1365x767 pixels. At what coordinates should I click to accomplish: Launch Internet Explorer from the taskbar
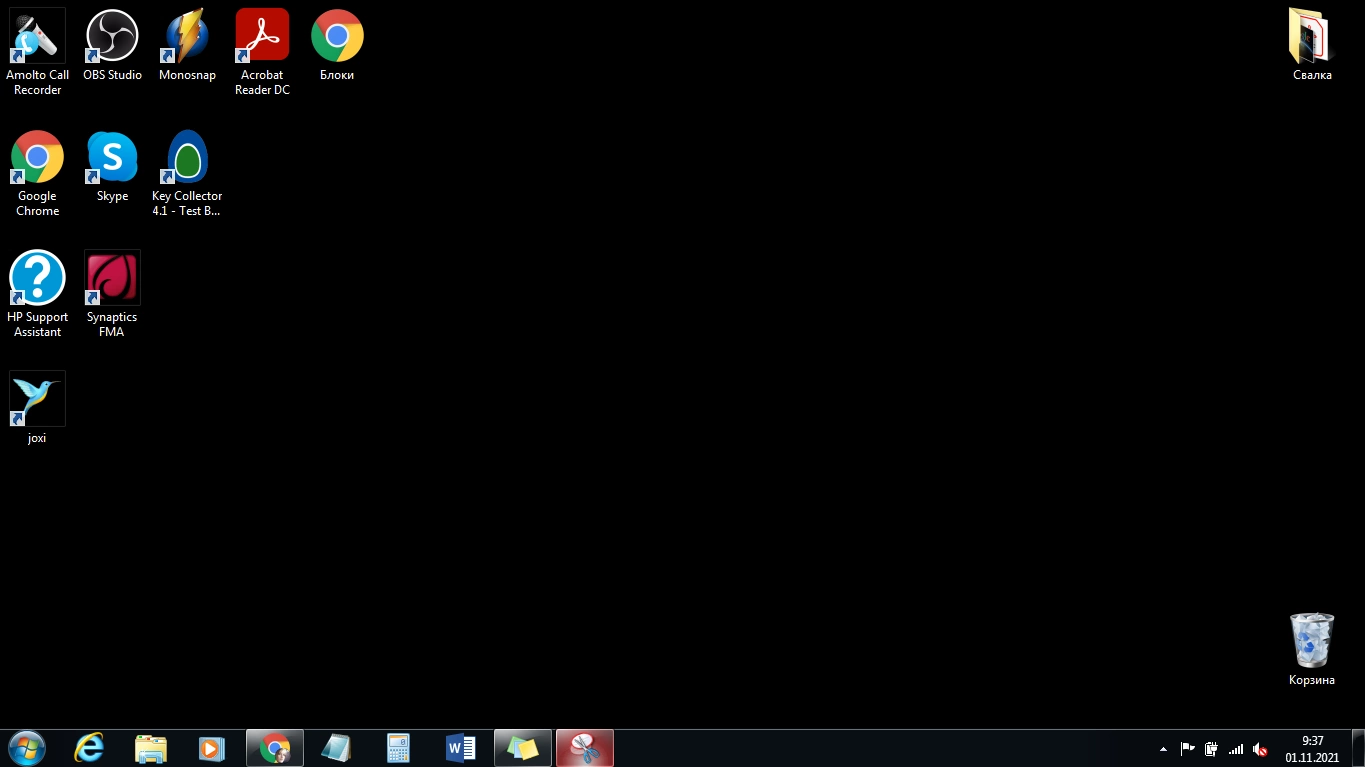pos(89,748)
